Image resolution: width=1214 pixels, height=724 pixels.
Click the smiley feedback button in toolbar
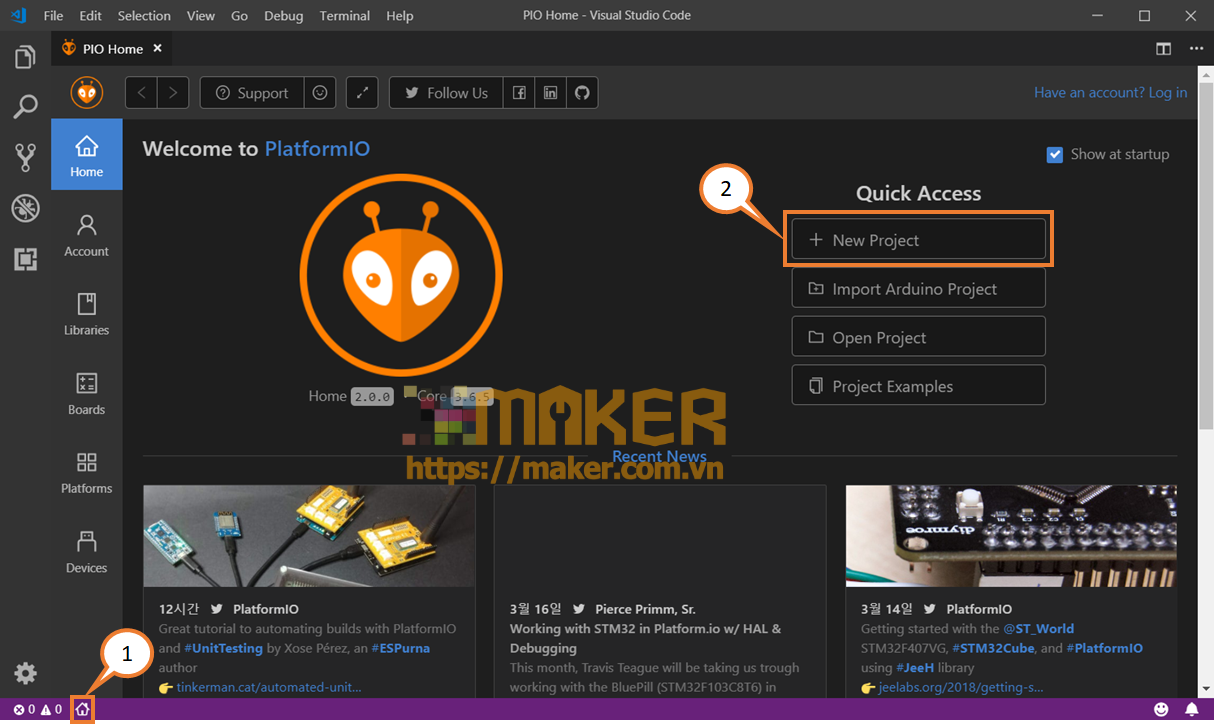click(320, 93)
